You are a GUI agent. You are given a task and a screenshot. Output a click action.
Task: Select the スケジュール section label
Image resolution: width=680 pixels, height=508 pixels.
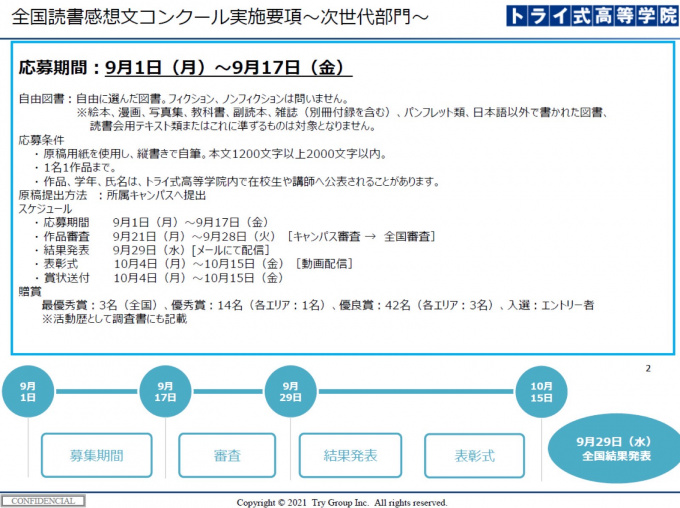tap(47, 209)
